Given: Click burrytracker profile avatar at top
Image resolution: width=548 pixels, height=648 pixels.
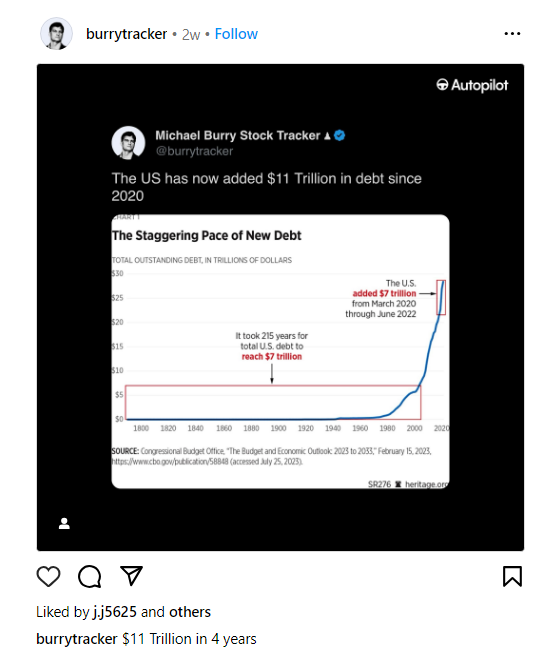Looking at the screenshot, I should coord(56,33).
